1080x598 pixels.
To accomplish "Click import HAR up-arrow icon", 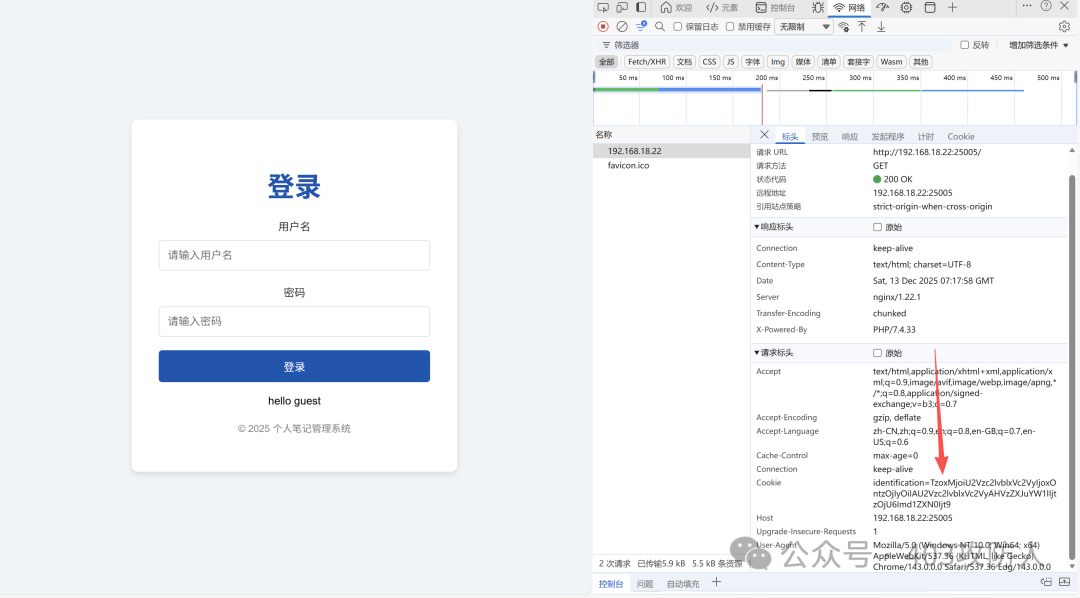I will click(x=862, y=27).
